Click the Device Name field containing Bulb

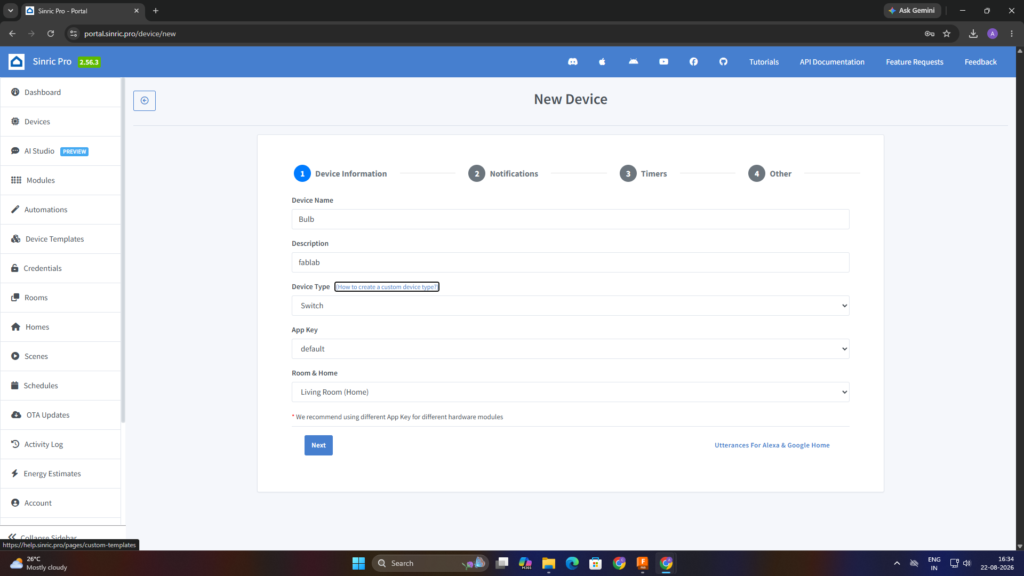coord(570,219)
